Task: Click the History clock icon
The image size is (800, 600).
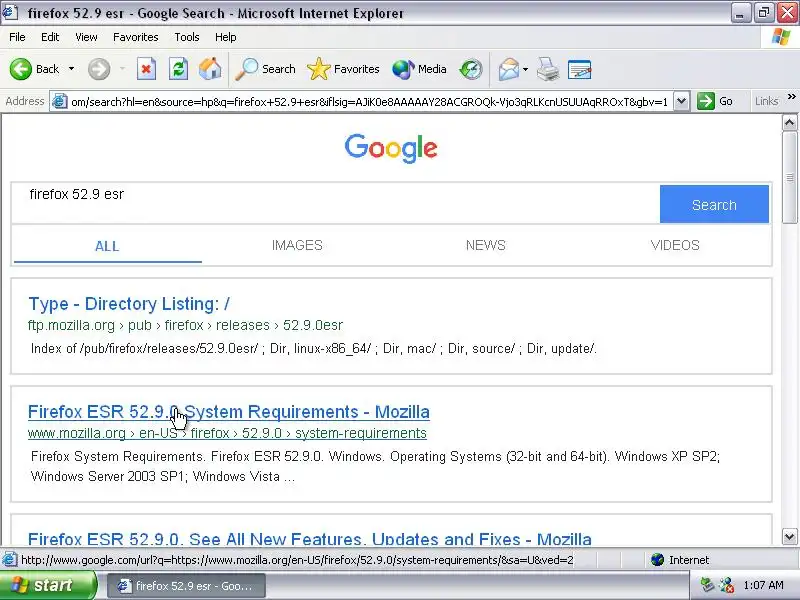Action: [x=470, y=69]
